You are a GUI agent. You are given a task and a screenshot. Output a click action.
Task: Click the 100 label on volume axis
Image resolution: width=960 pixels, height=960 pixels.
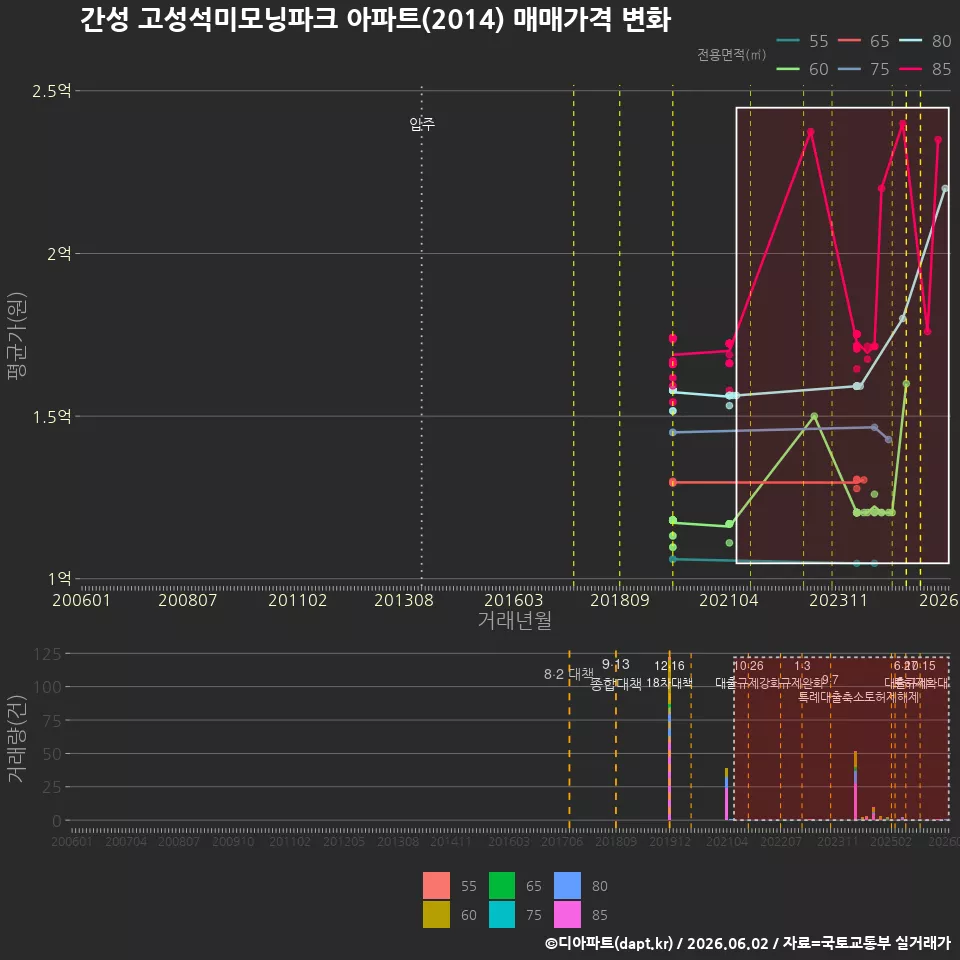click(x=48, y=687)
